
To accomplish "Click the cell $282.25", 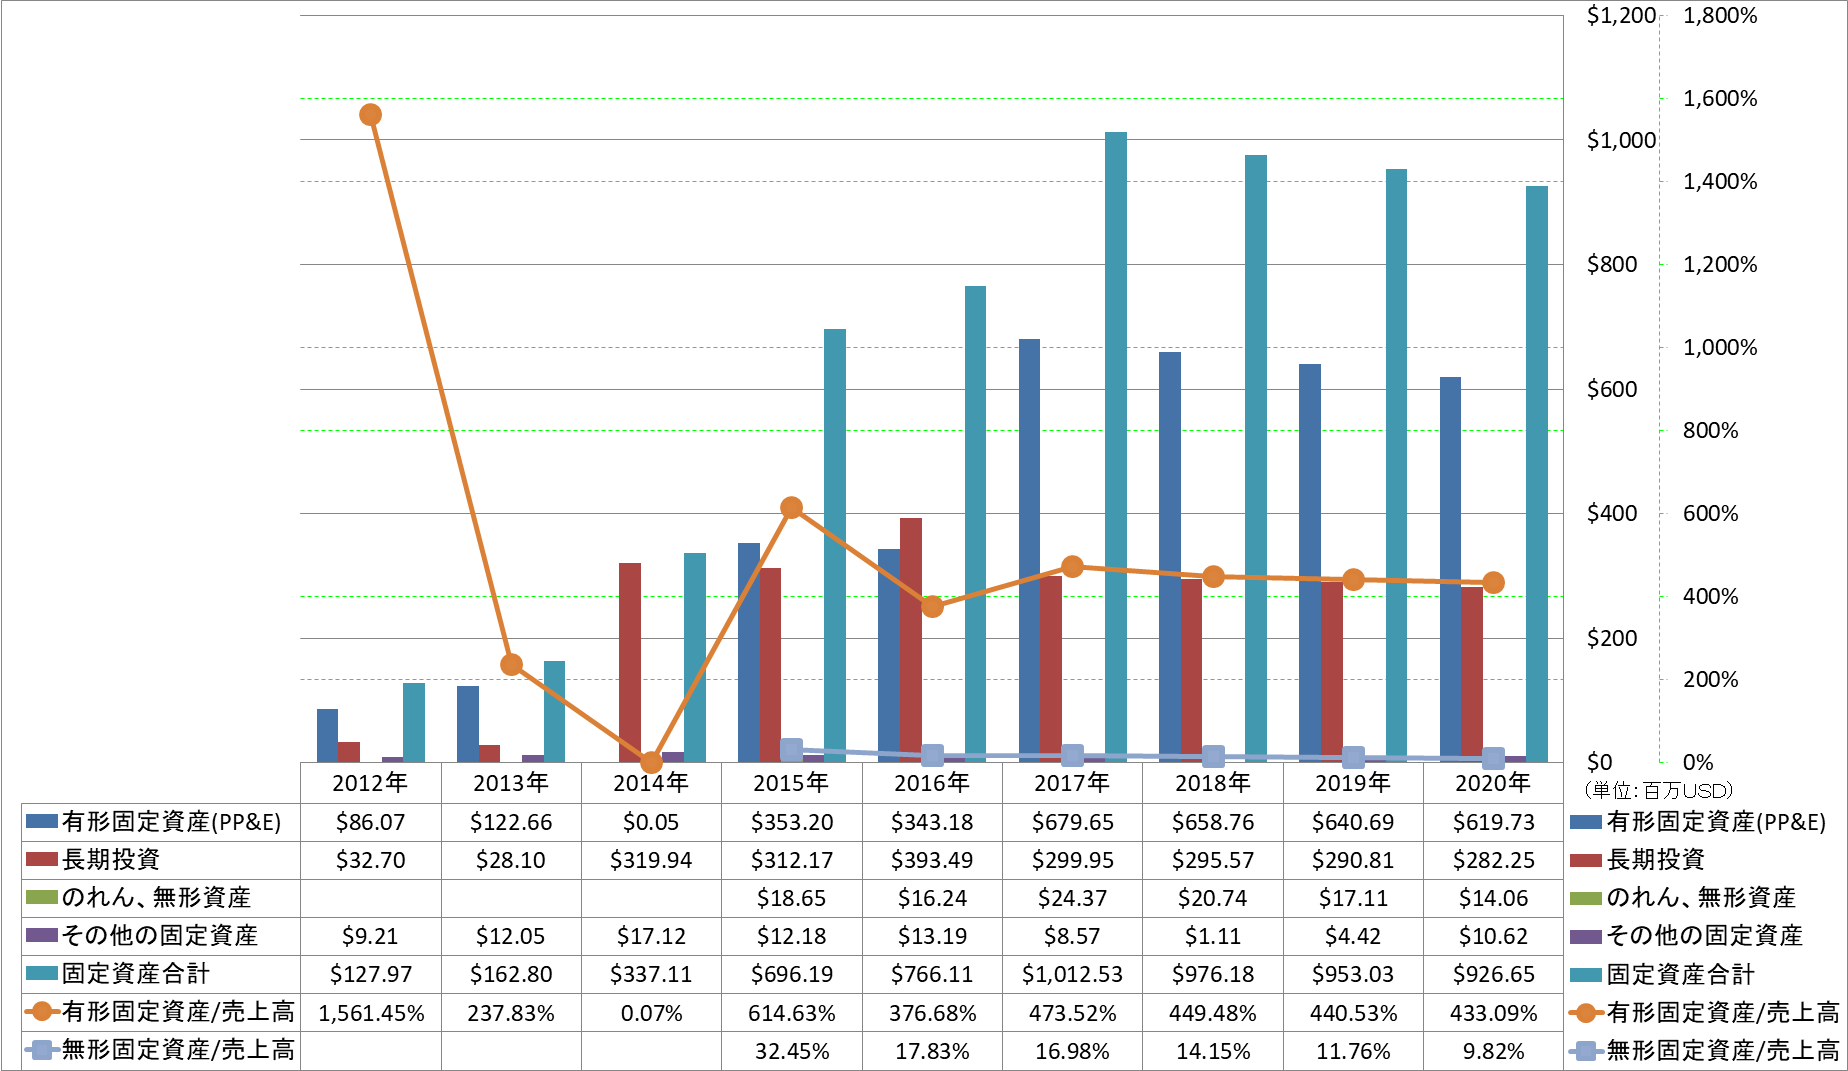I will click(1493, 860).
